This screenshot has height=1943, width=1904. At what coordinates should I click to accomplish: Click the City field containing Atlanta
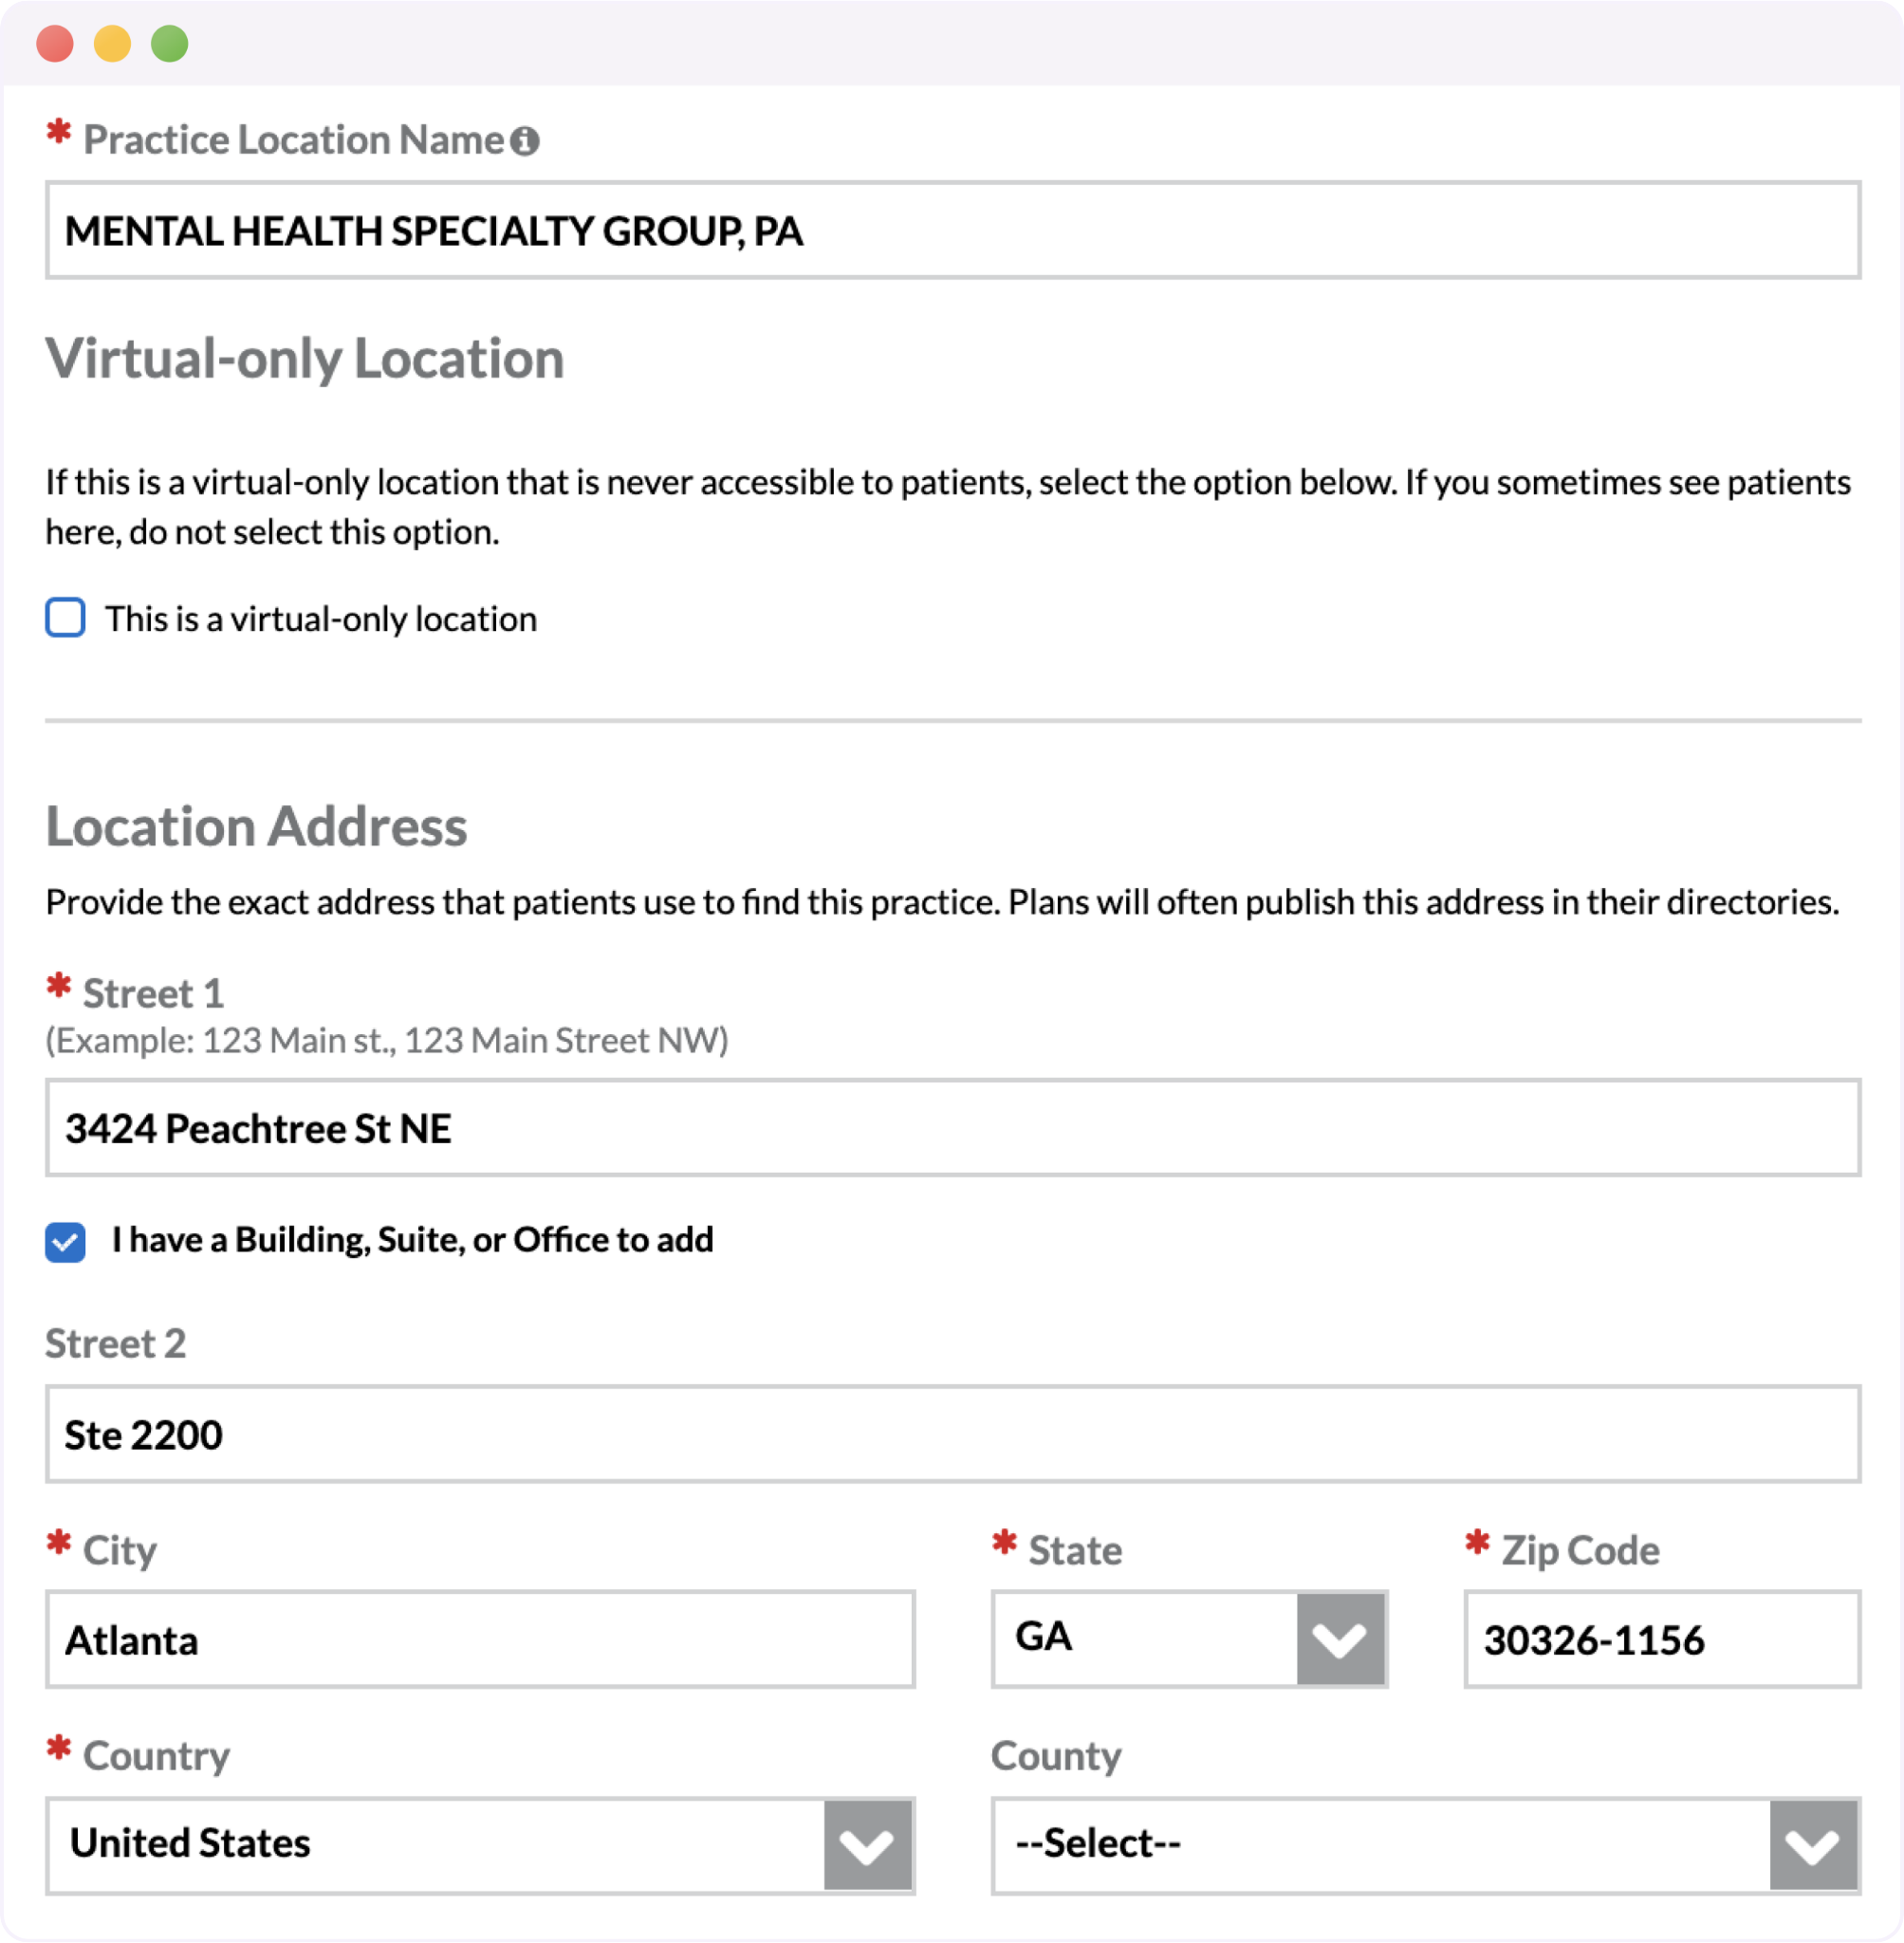[x=480, y=1639]
